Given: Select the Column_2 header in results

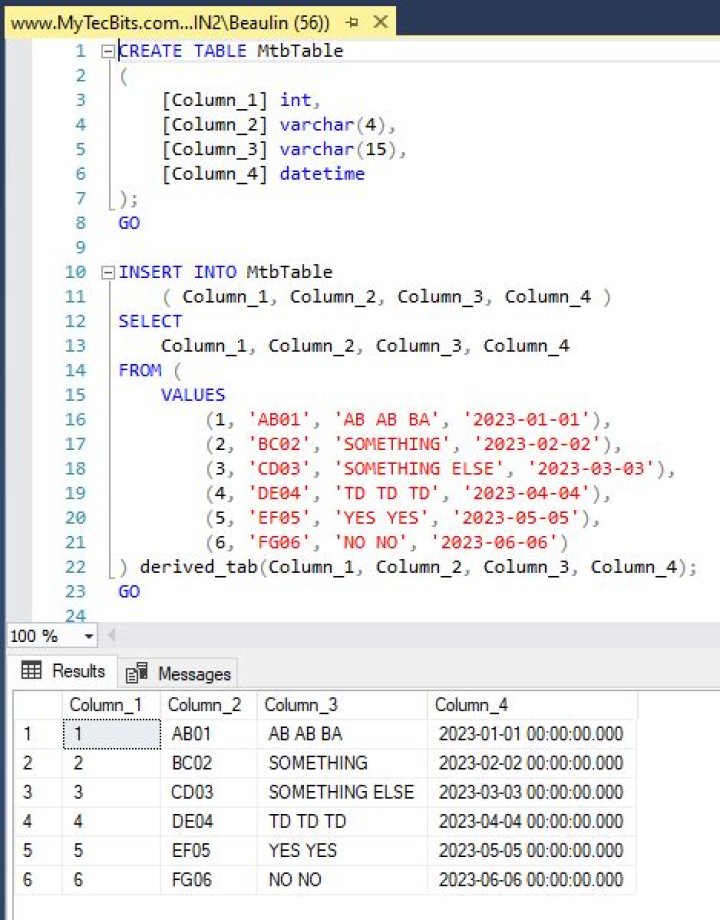Looking at the screenshot, I should (209, 705).
